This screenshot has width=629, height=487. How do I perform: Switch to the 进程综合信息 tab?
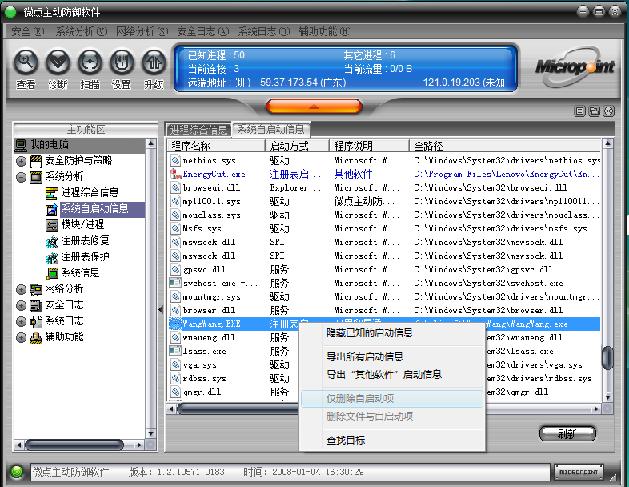pos(198,130)
